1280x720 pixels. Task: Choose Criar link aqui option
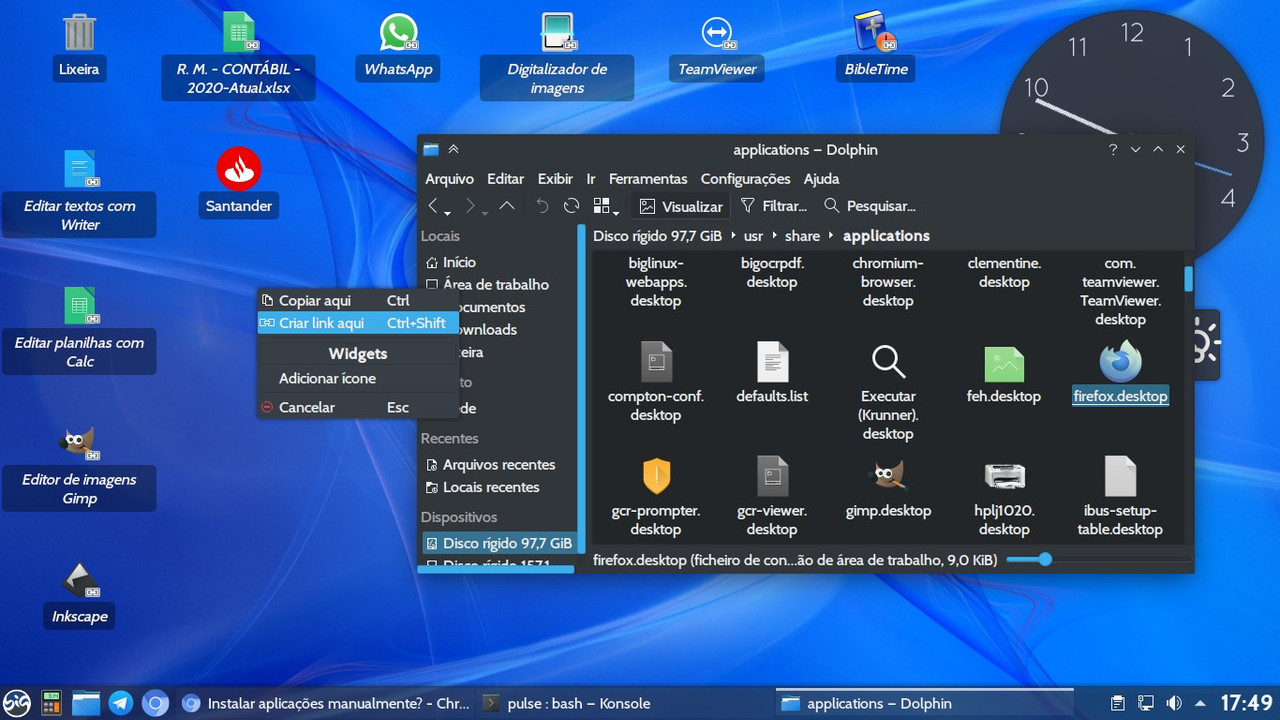click(x=358, y=323)
